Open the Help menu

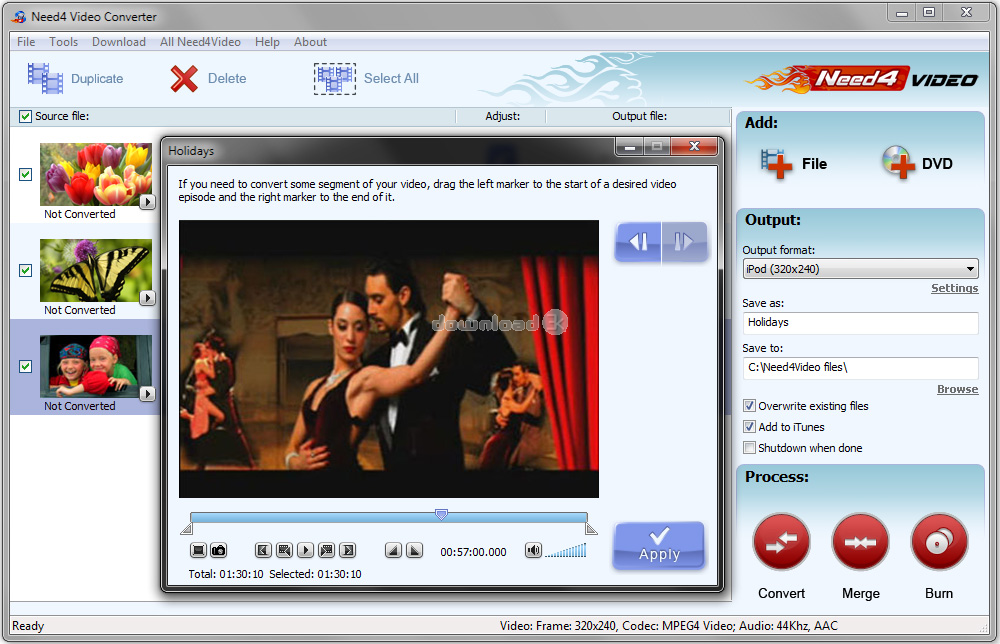click(267, 42)
